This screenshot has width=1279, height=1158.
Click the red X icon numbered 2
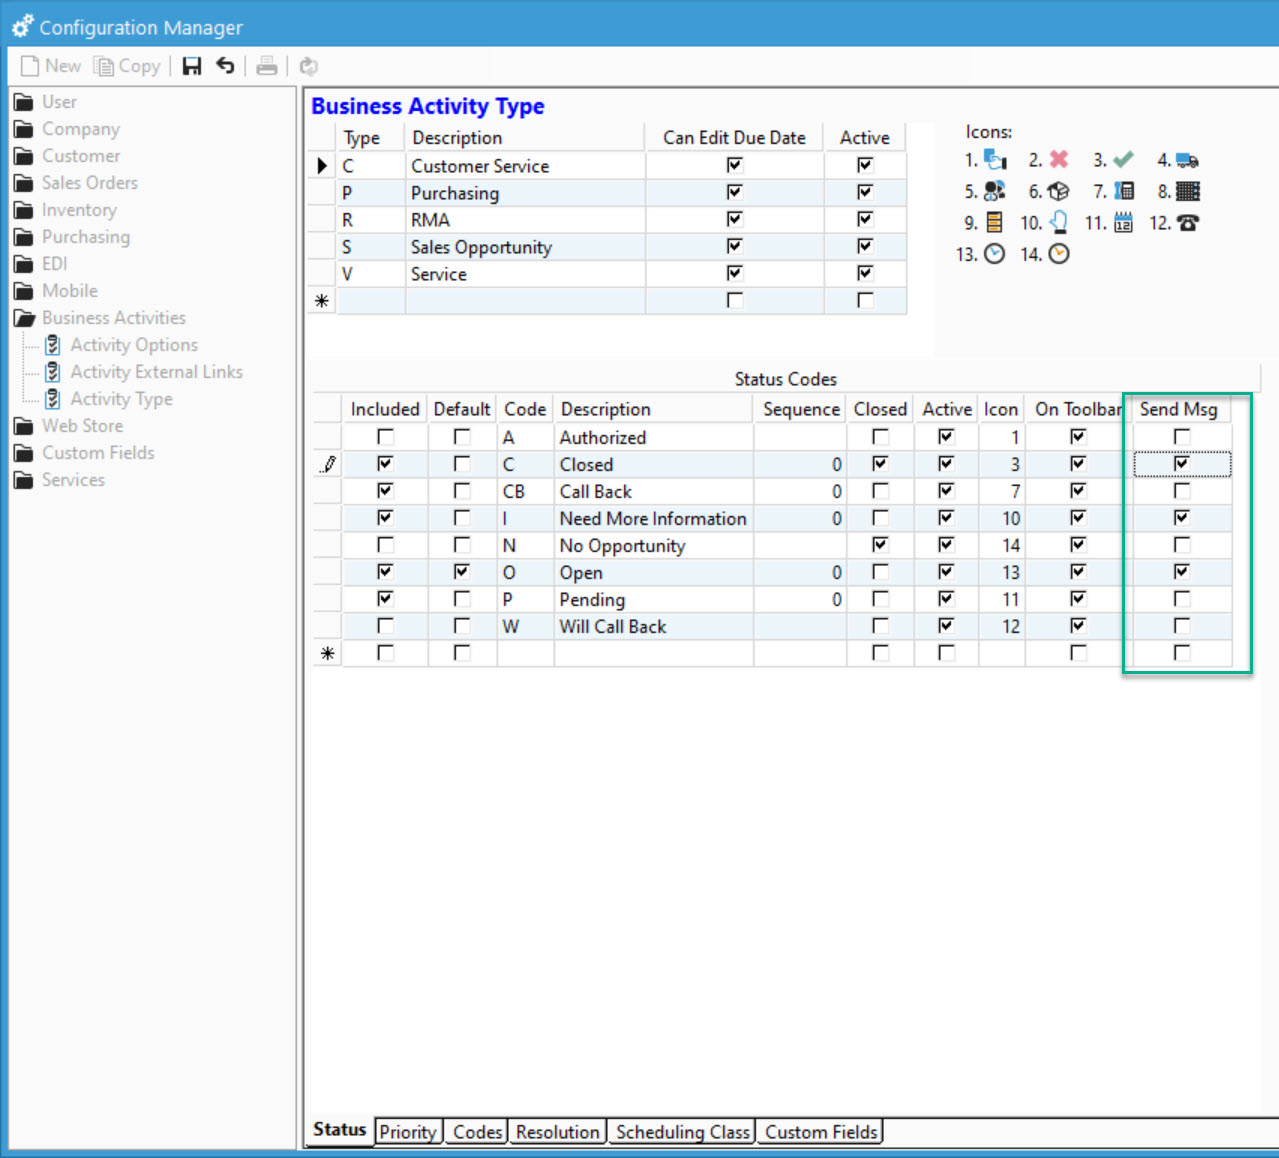point(1059,160)
